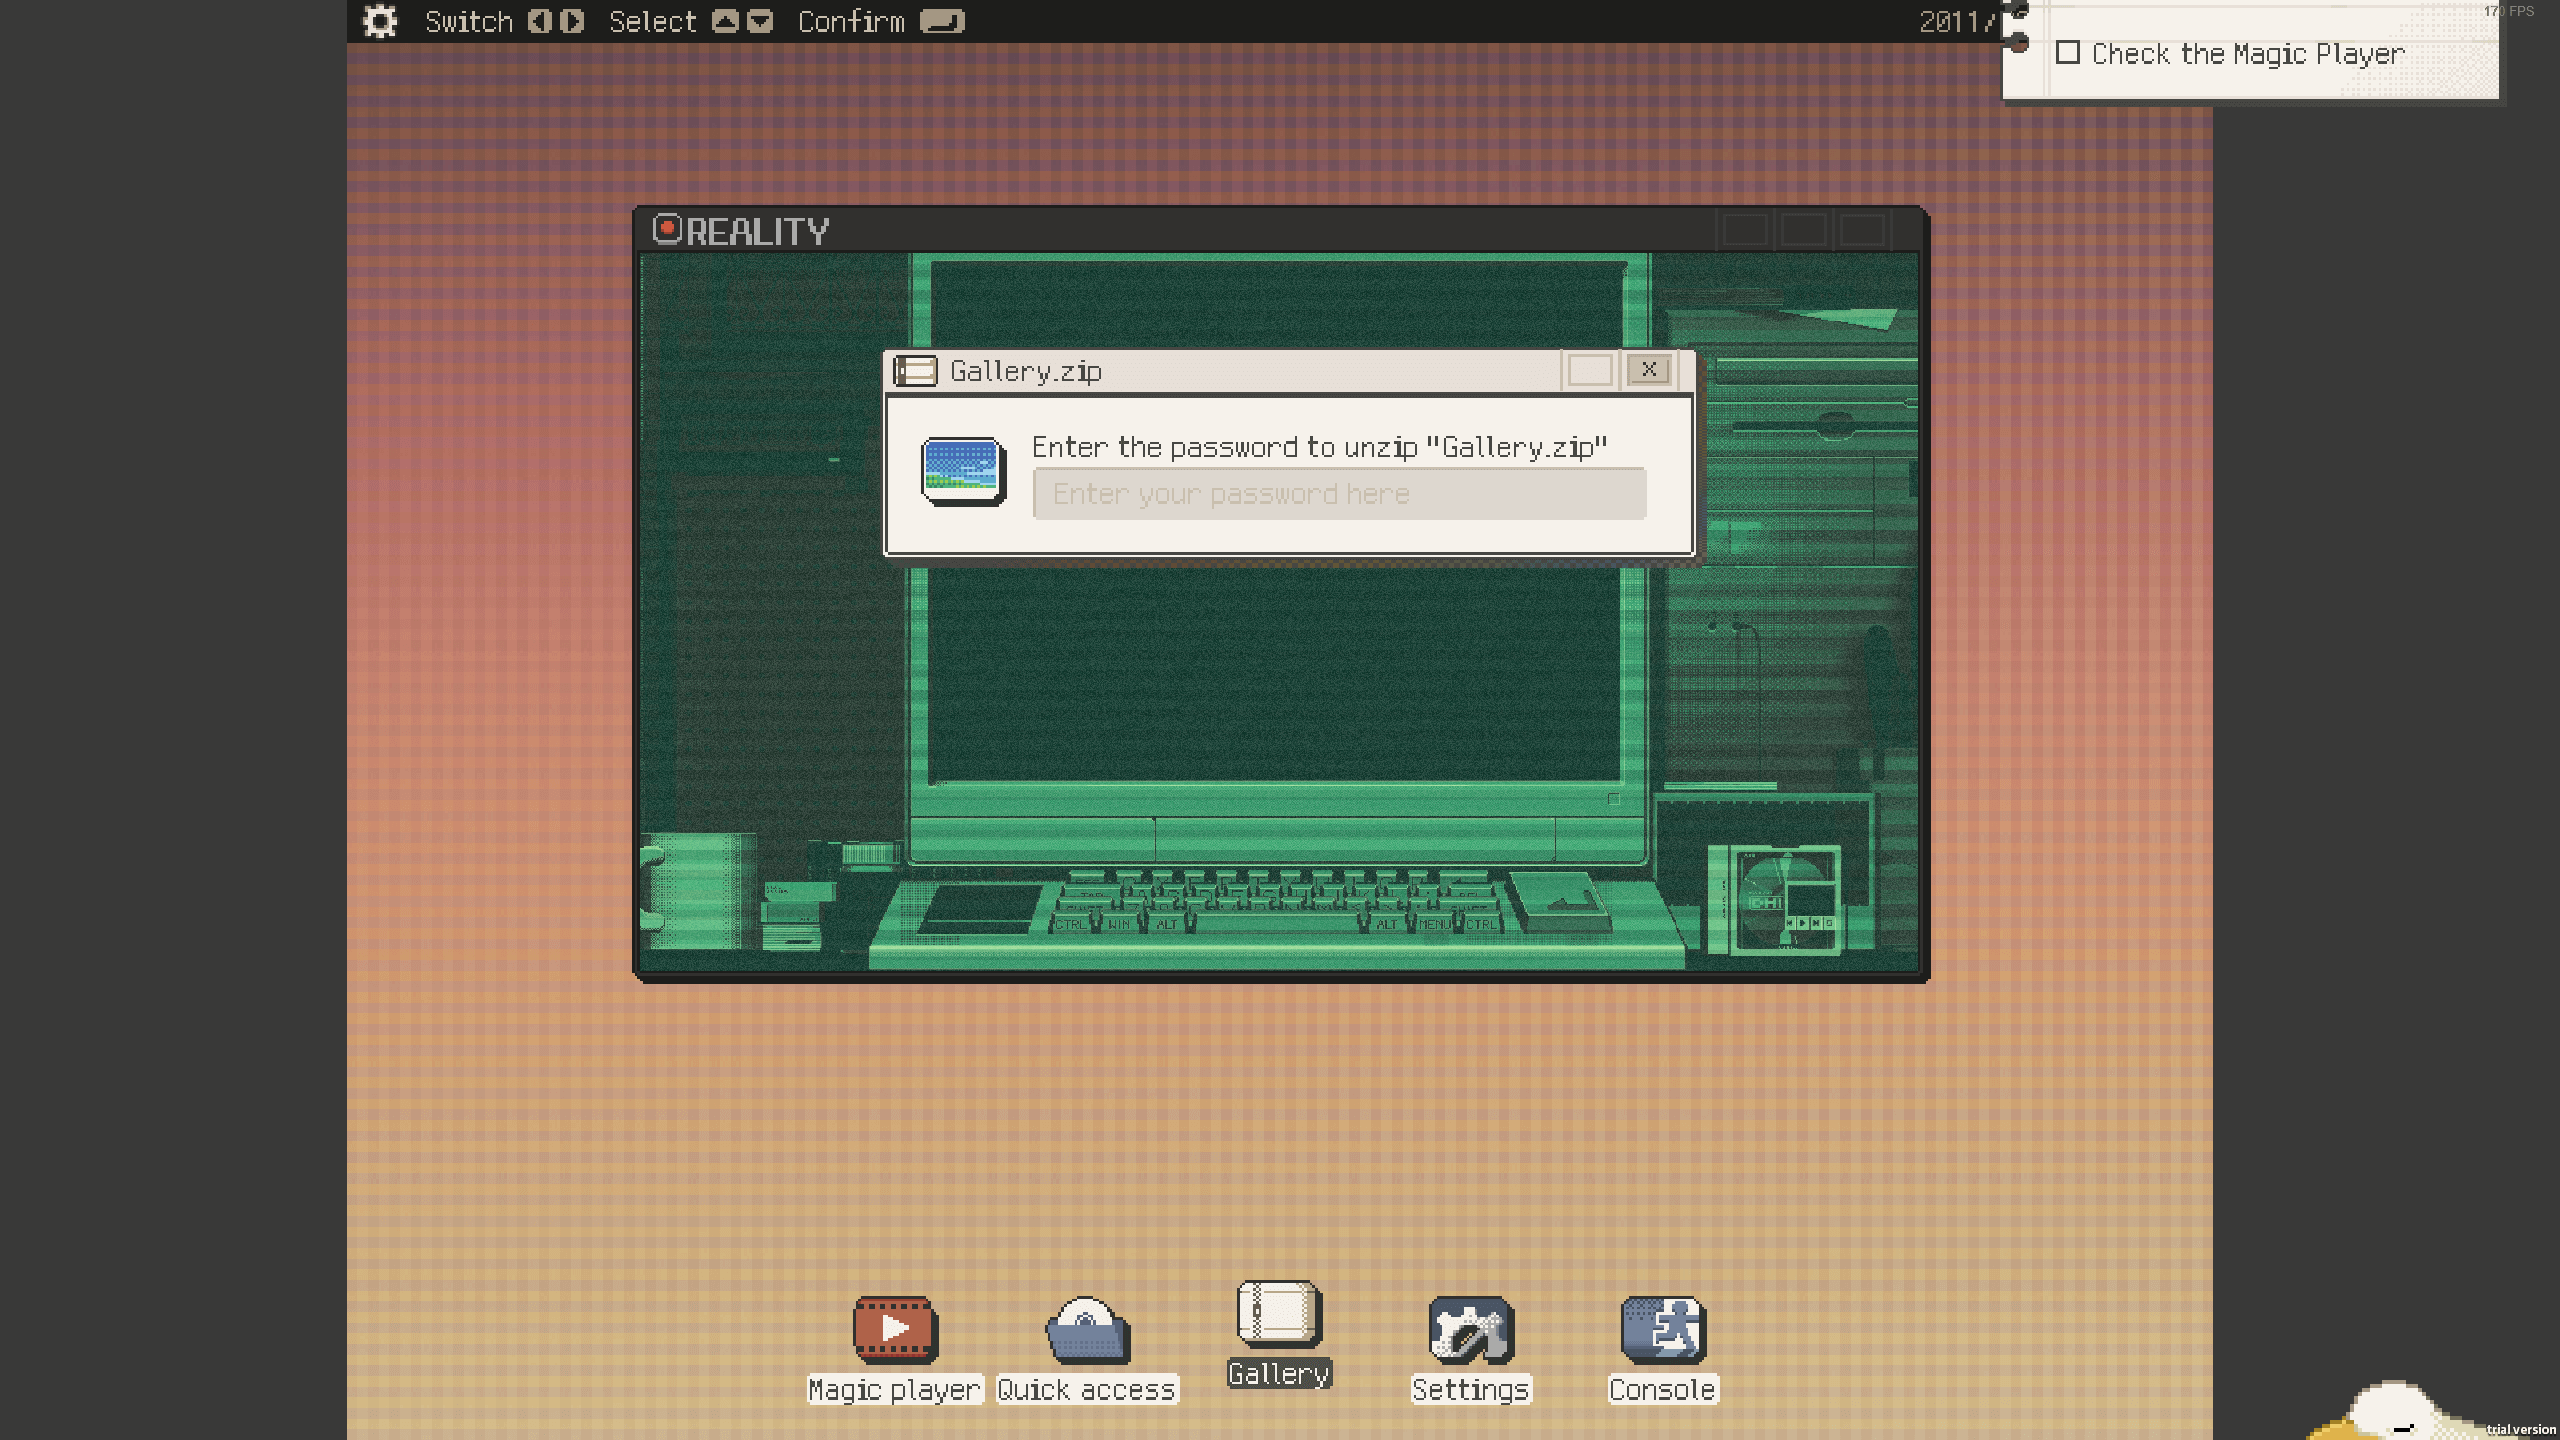The width and height of the screenshot is (2560, 1440).
Task: Click the left Switch arrow
Action: [x=539, y=21]
